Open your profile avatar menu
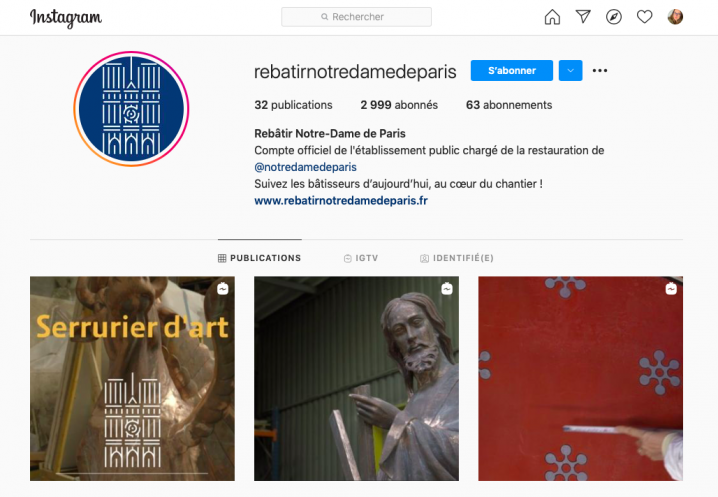 (675, 17)
